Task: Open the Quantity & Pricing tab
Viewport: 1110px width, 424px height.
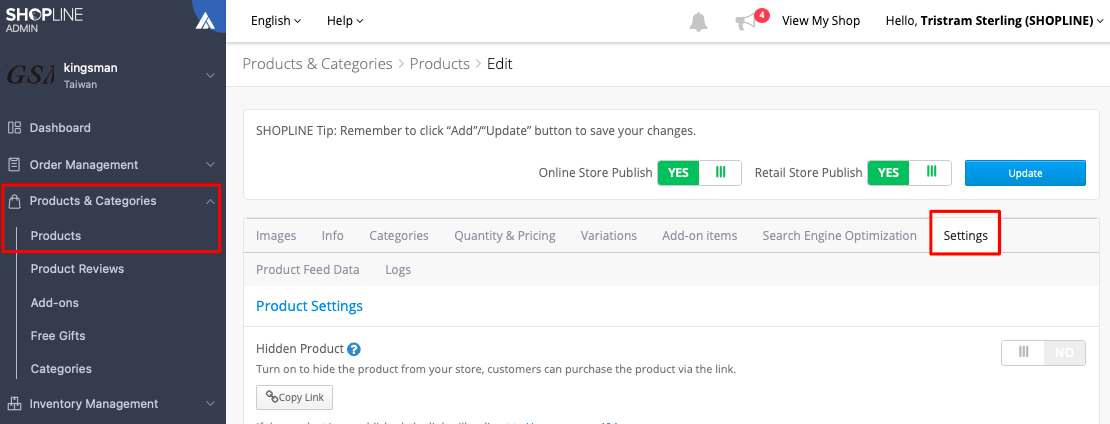Action: (x=505, y=236)
